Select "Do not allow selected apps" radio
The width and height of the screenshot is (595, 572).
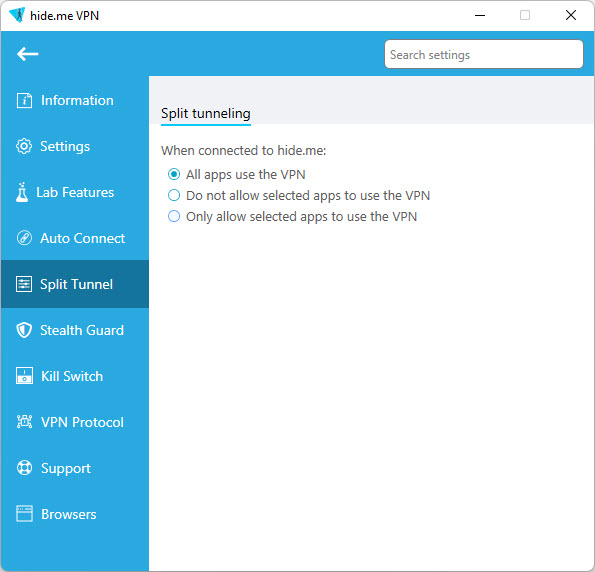click(x=174, y=195)
